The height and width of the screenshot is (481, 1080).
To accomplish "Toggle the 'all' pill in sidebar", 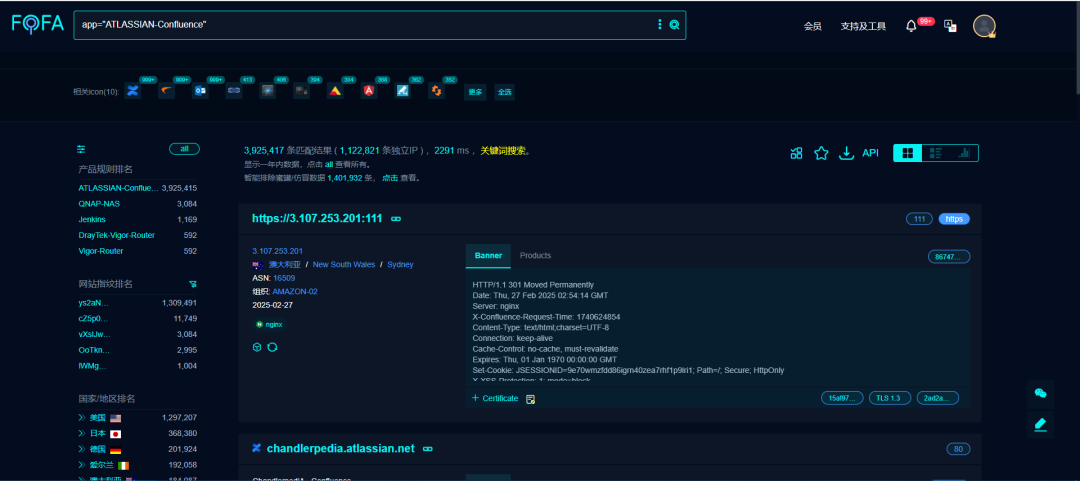I will pos(184,149).
